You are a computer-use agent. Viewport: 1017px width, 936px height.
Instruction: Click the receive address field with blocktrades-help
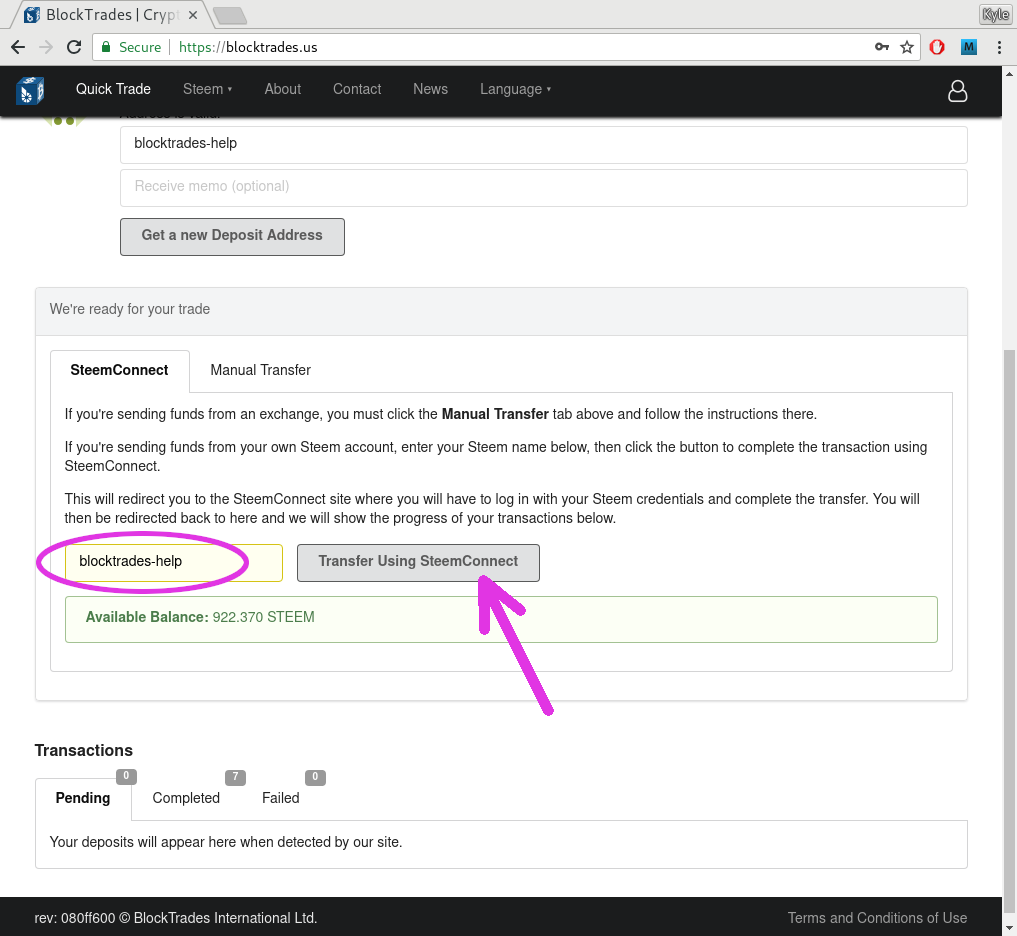click(544, 144)
